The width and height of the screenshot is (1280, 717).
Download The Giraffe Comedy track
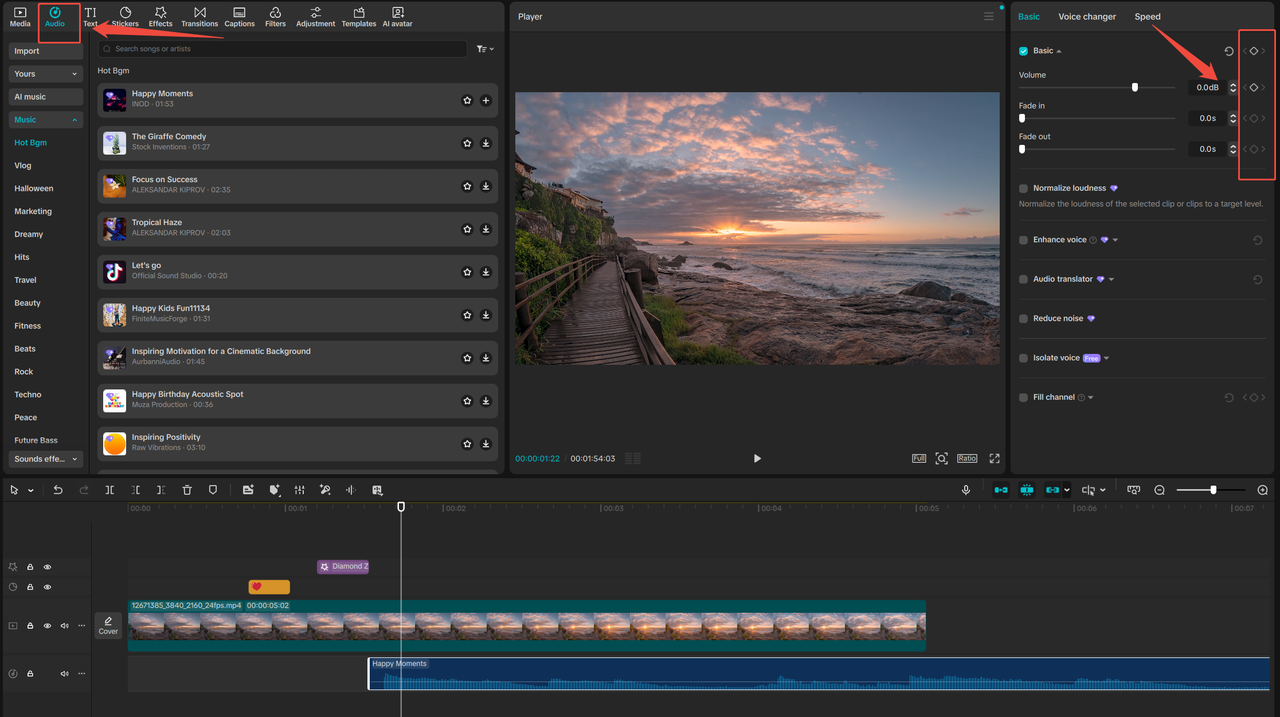pyautogui.click(x=486, y=143)
